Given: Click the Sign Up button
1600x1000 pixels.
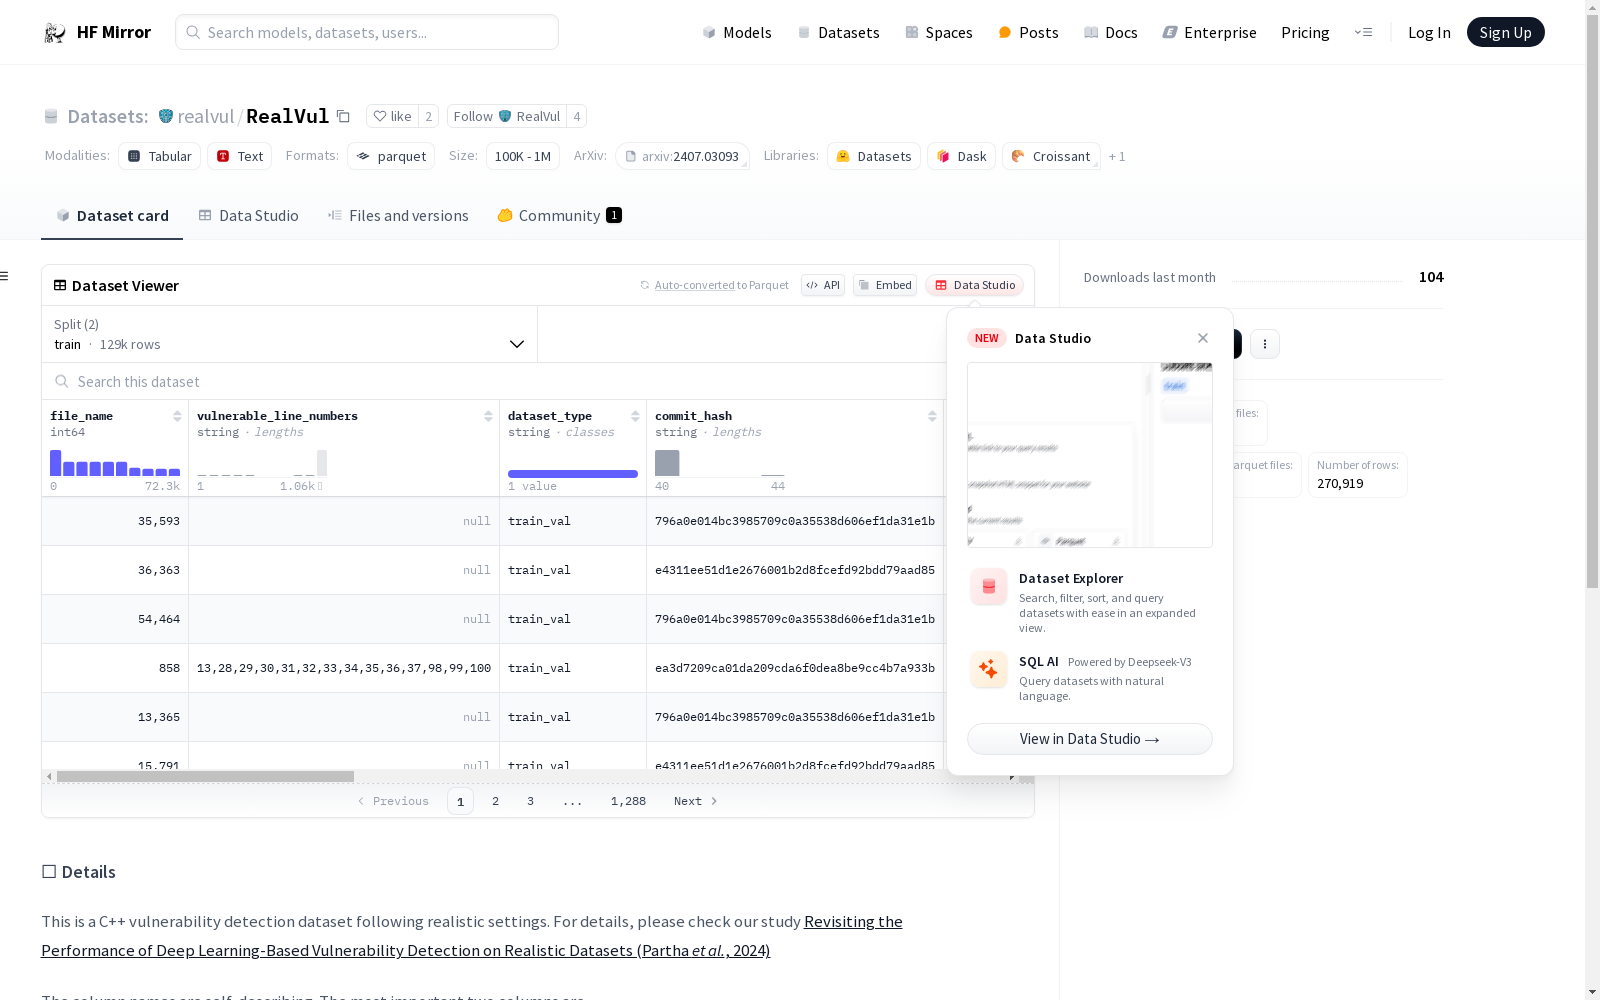Looking at the screenshot, I should [x=1505, y=32].
